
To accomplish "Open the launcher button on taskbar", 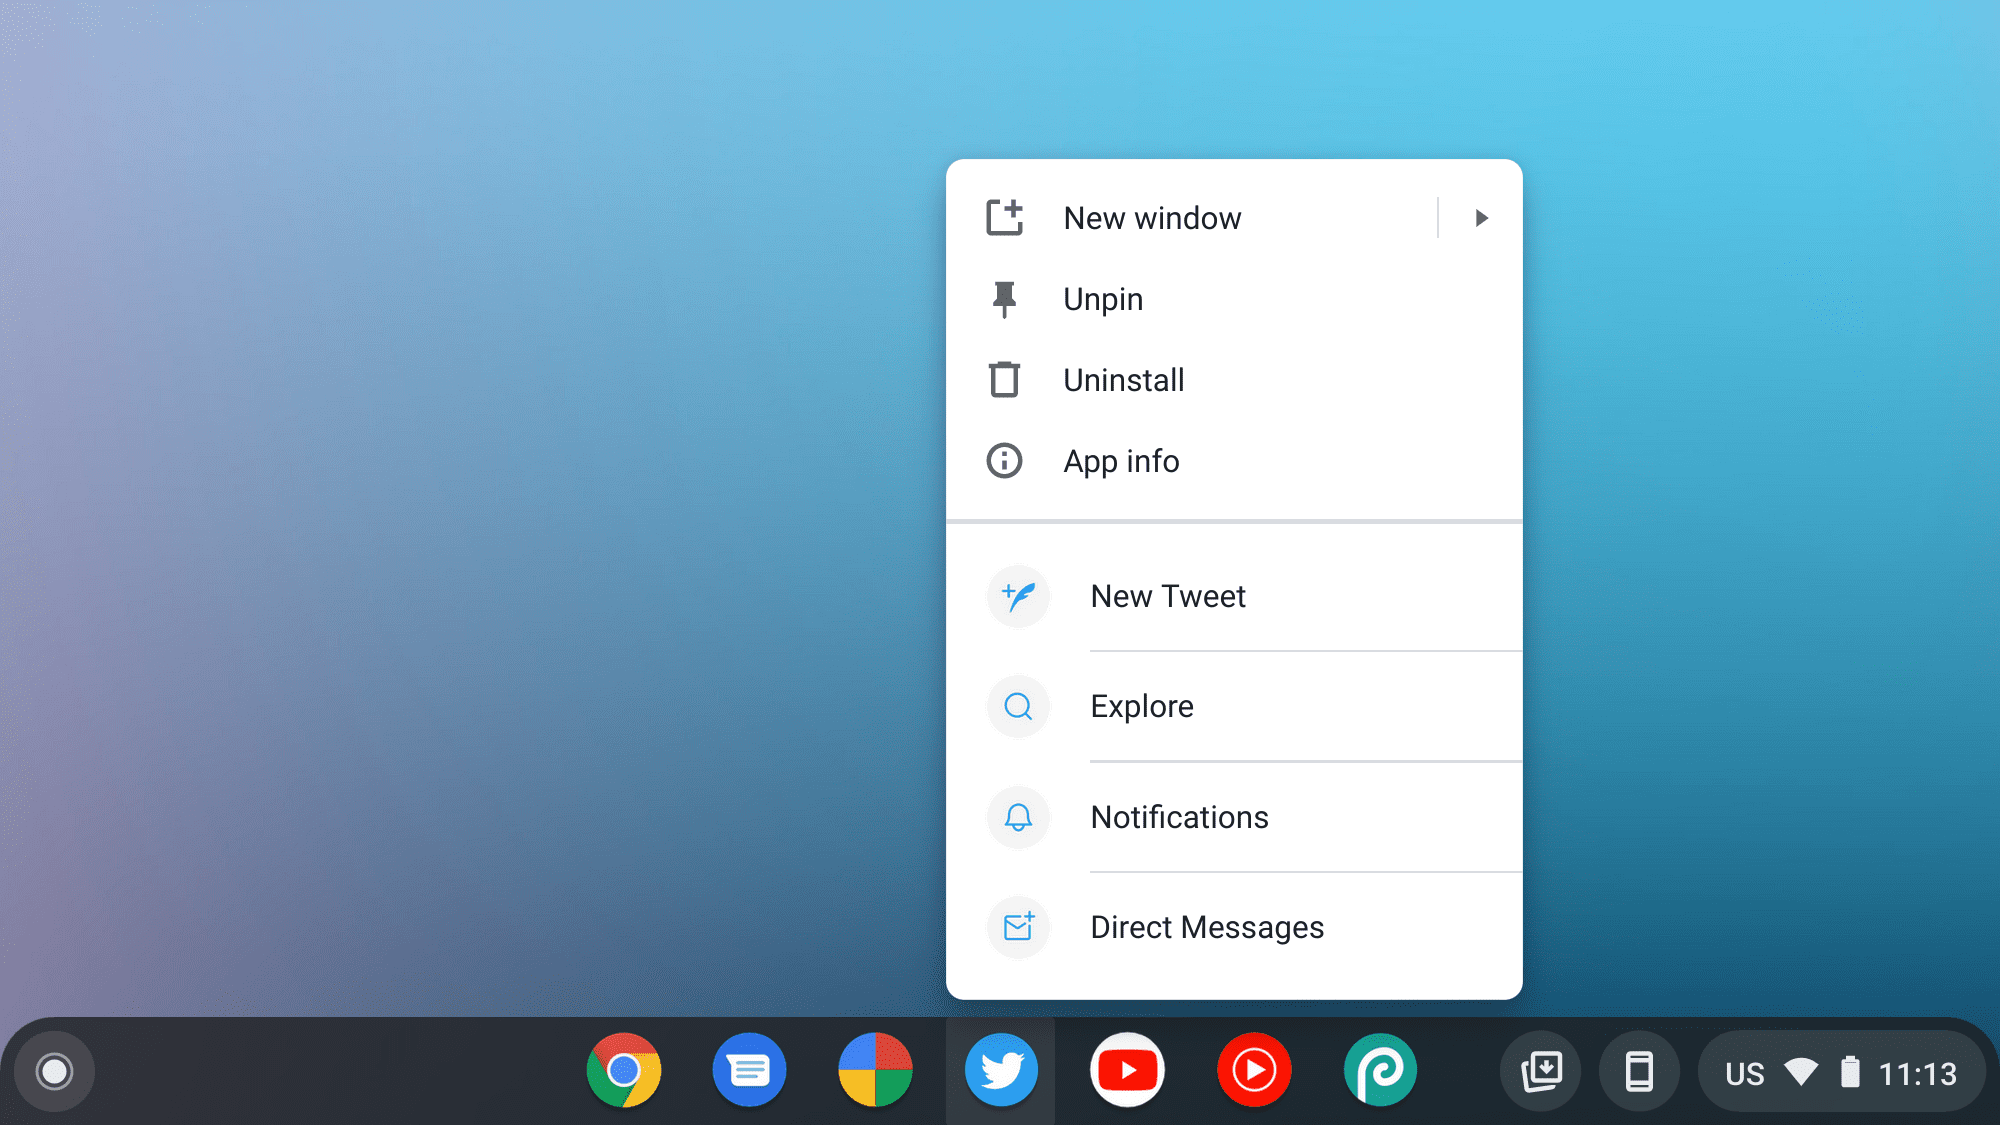I will [x=55, y=1071].
